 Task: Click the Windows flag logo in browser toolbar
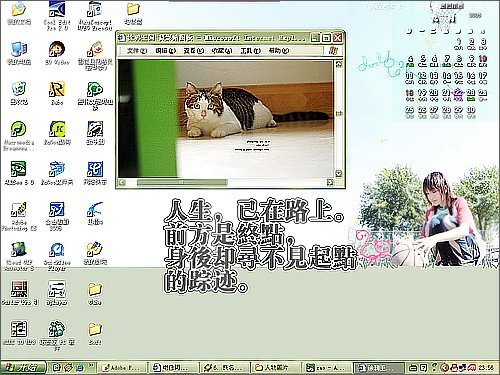333,51
